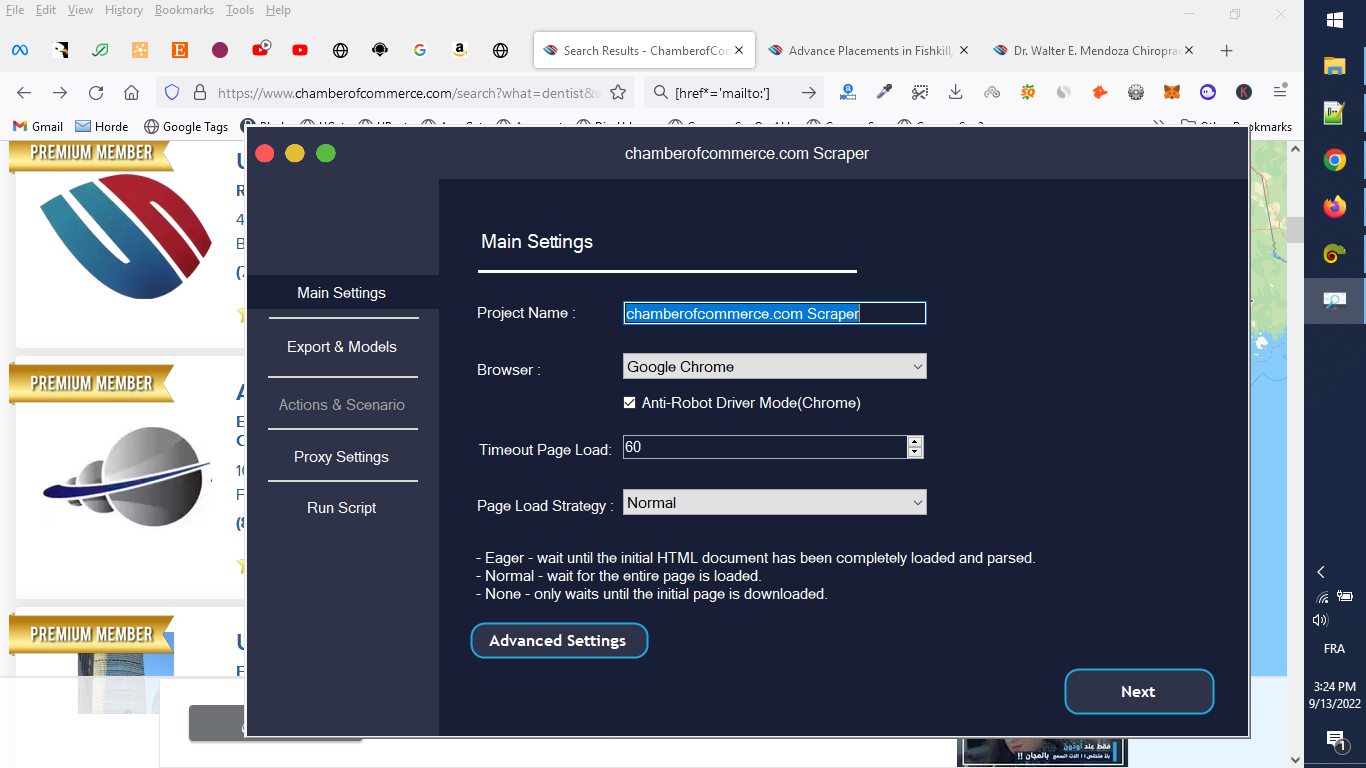Click the green leaf pinned tab icon

(100, 50)
